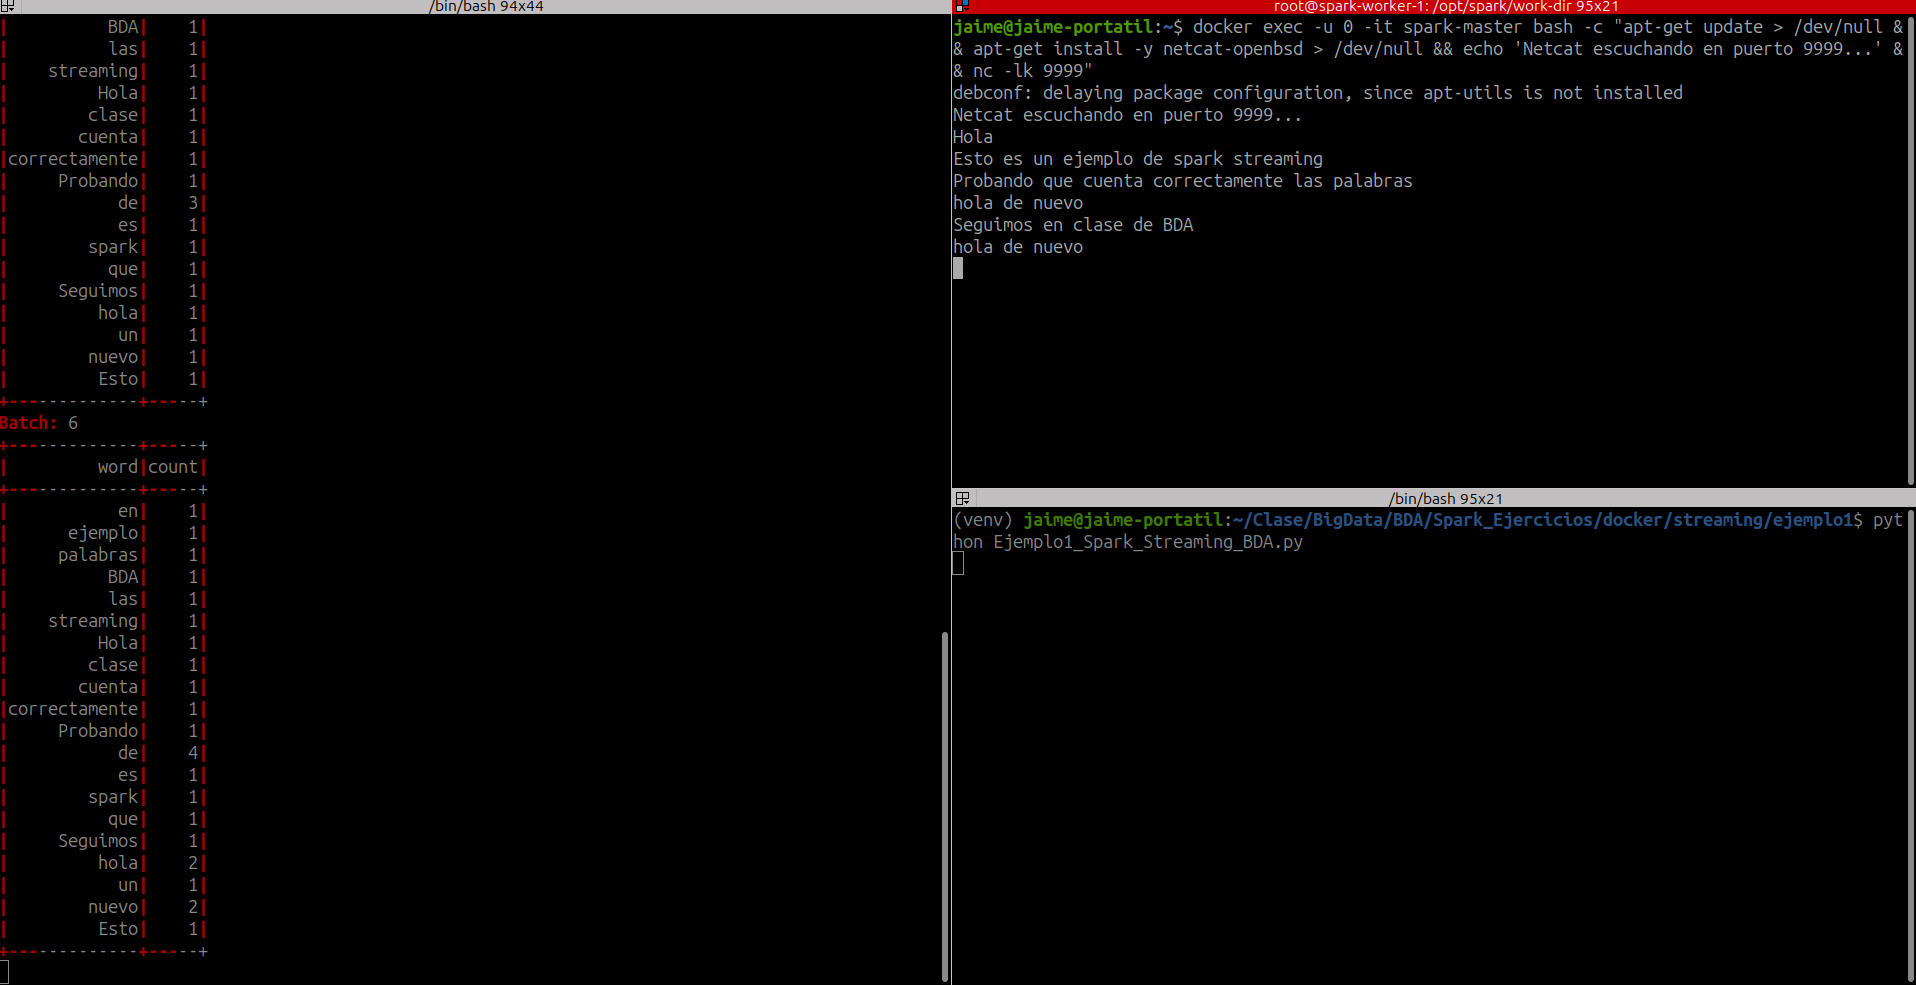Click the blue ejemplo1 directory path in the prompt
1916x985 pixels.
click(x=1547, y=520)
